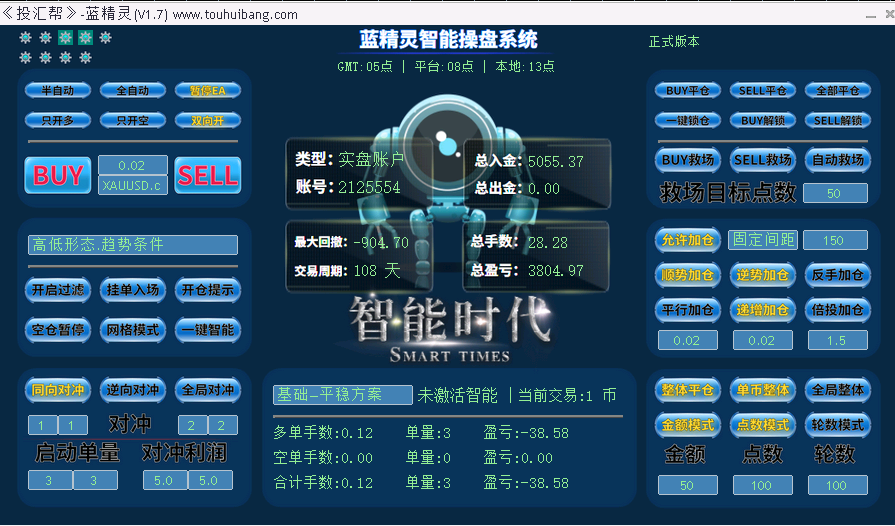Click the BUY平仓 button

pos(688,90)
